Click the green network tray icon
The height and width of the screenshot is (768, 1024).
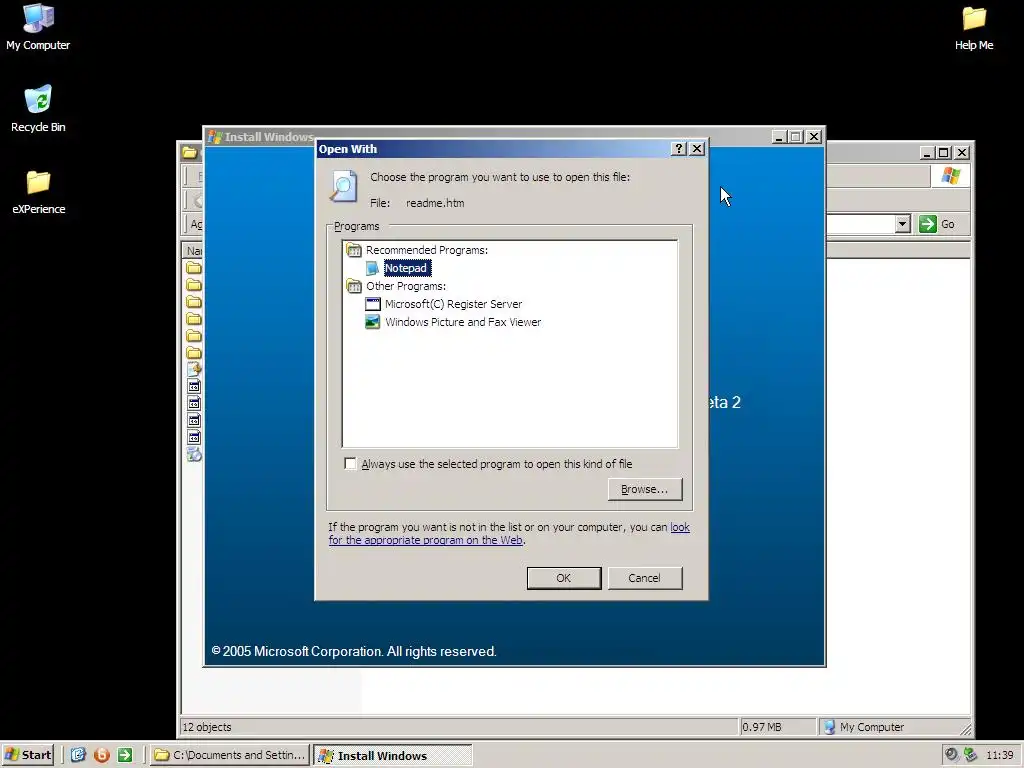click(x=970, y=754)
